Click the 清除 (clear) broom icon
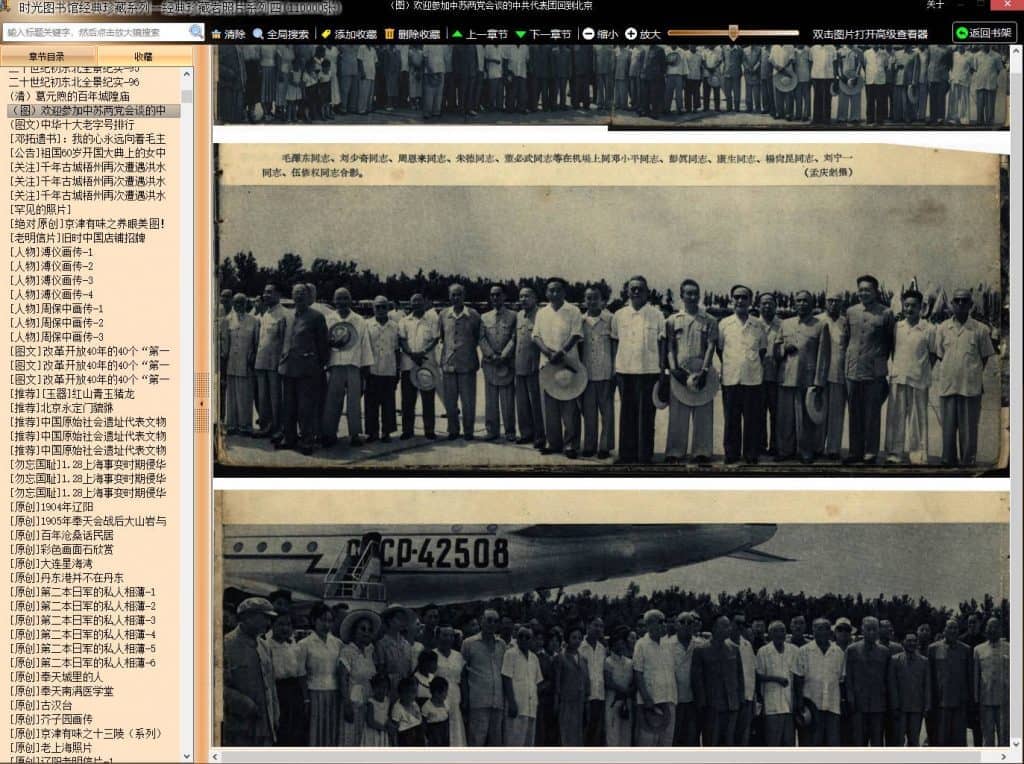This screenshot has width=1024, height=764. click(228, 34)
